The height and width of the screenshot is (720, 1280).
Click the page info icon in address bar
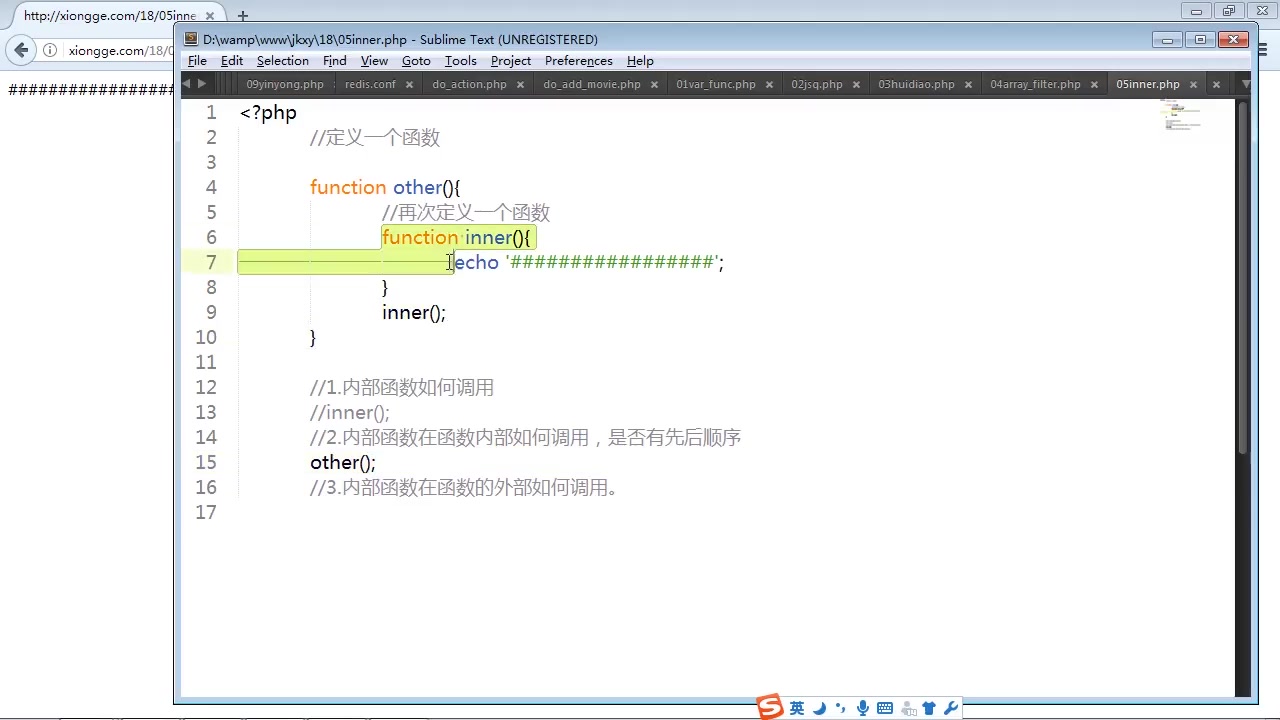(50, 50)
